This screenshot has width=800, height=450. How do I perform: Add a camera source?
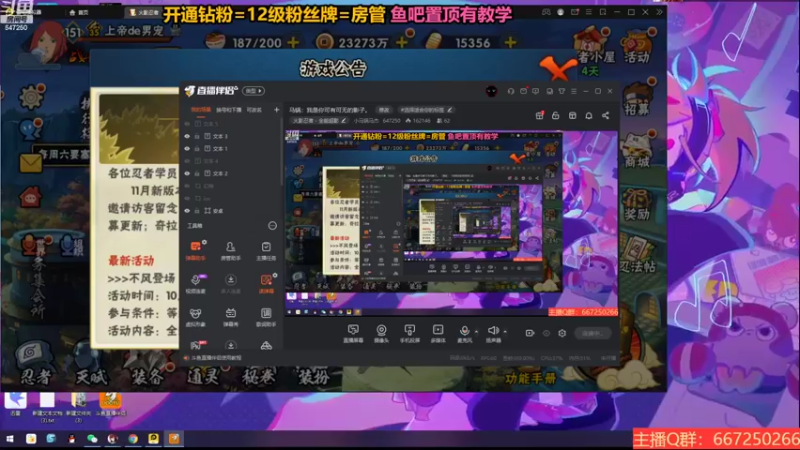381,333
